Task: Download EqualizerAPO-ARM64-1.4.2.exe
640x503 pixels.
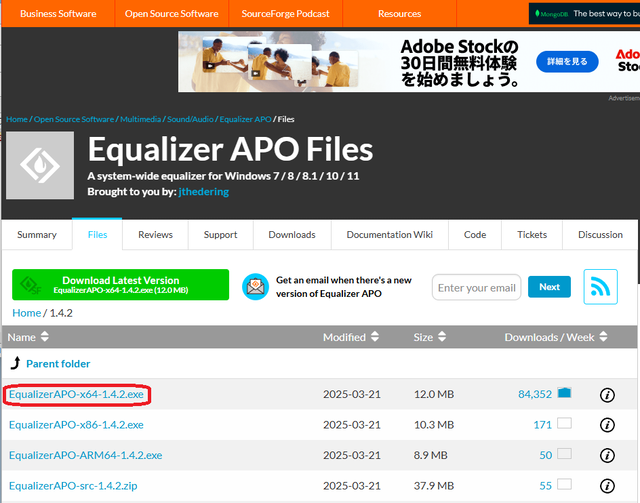Action: coord(85,455)
